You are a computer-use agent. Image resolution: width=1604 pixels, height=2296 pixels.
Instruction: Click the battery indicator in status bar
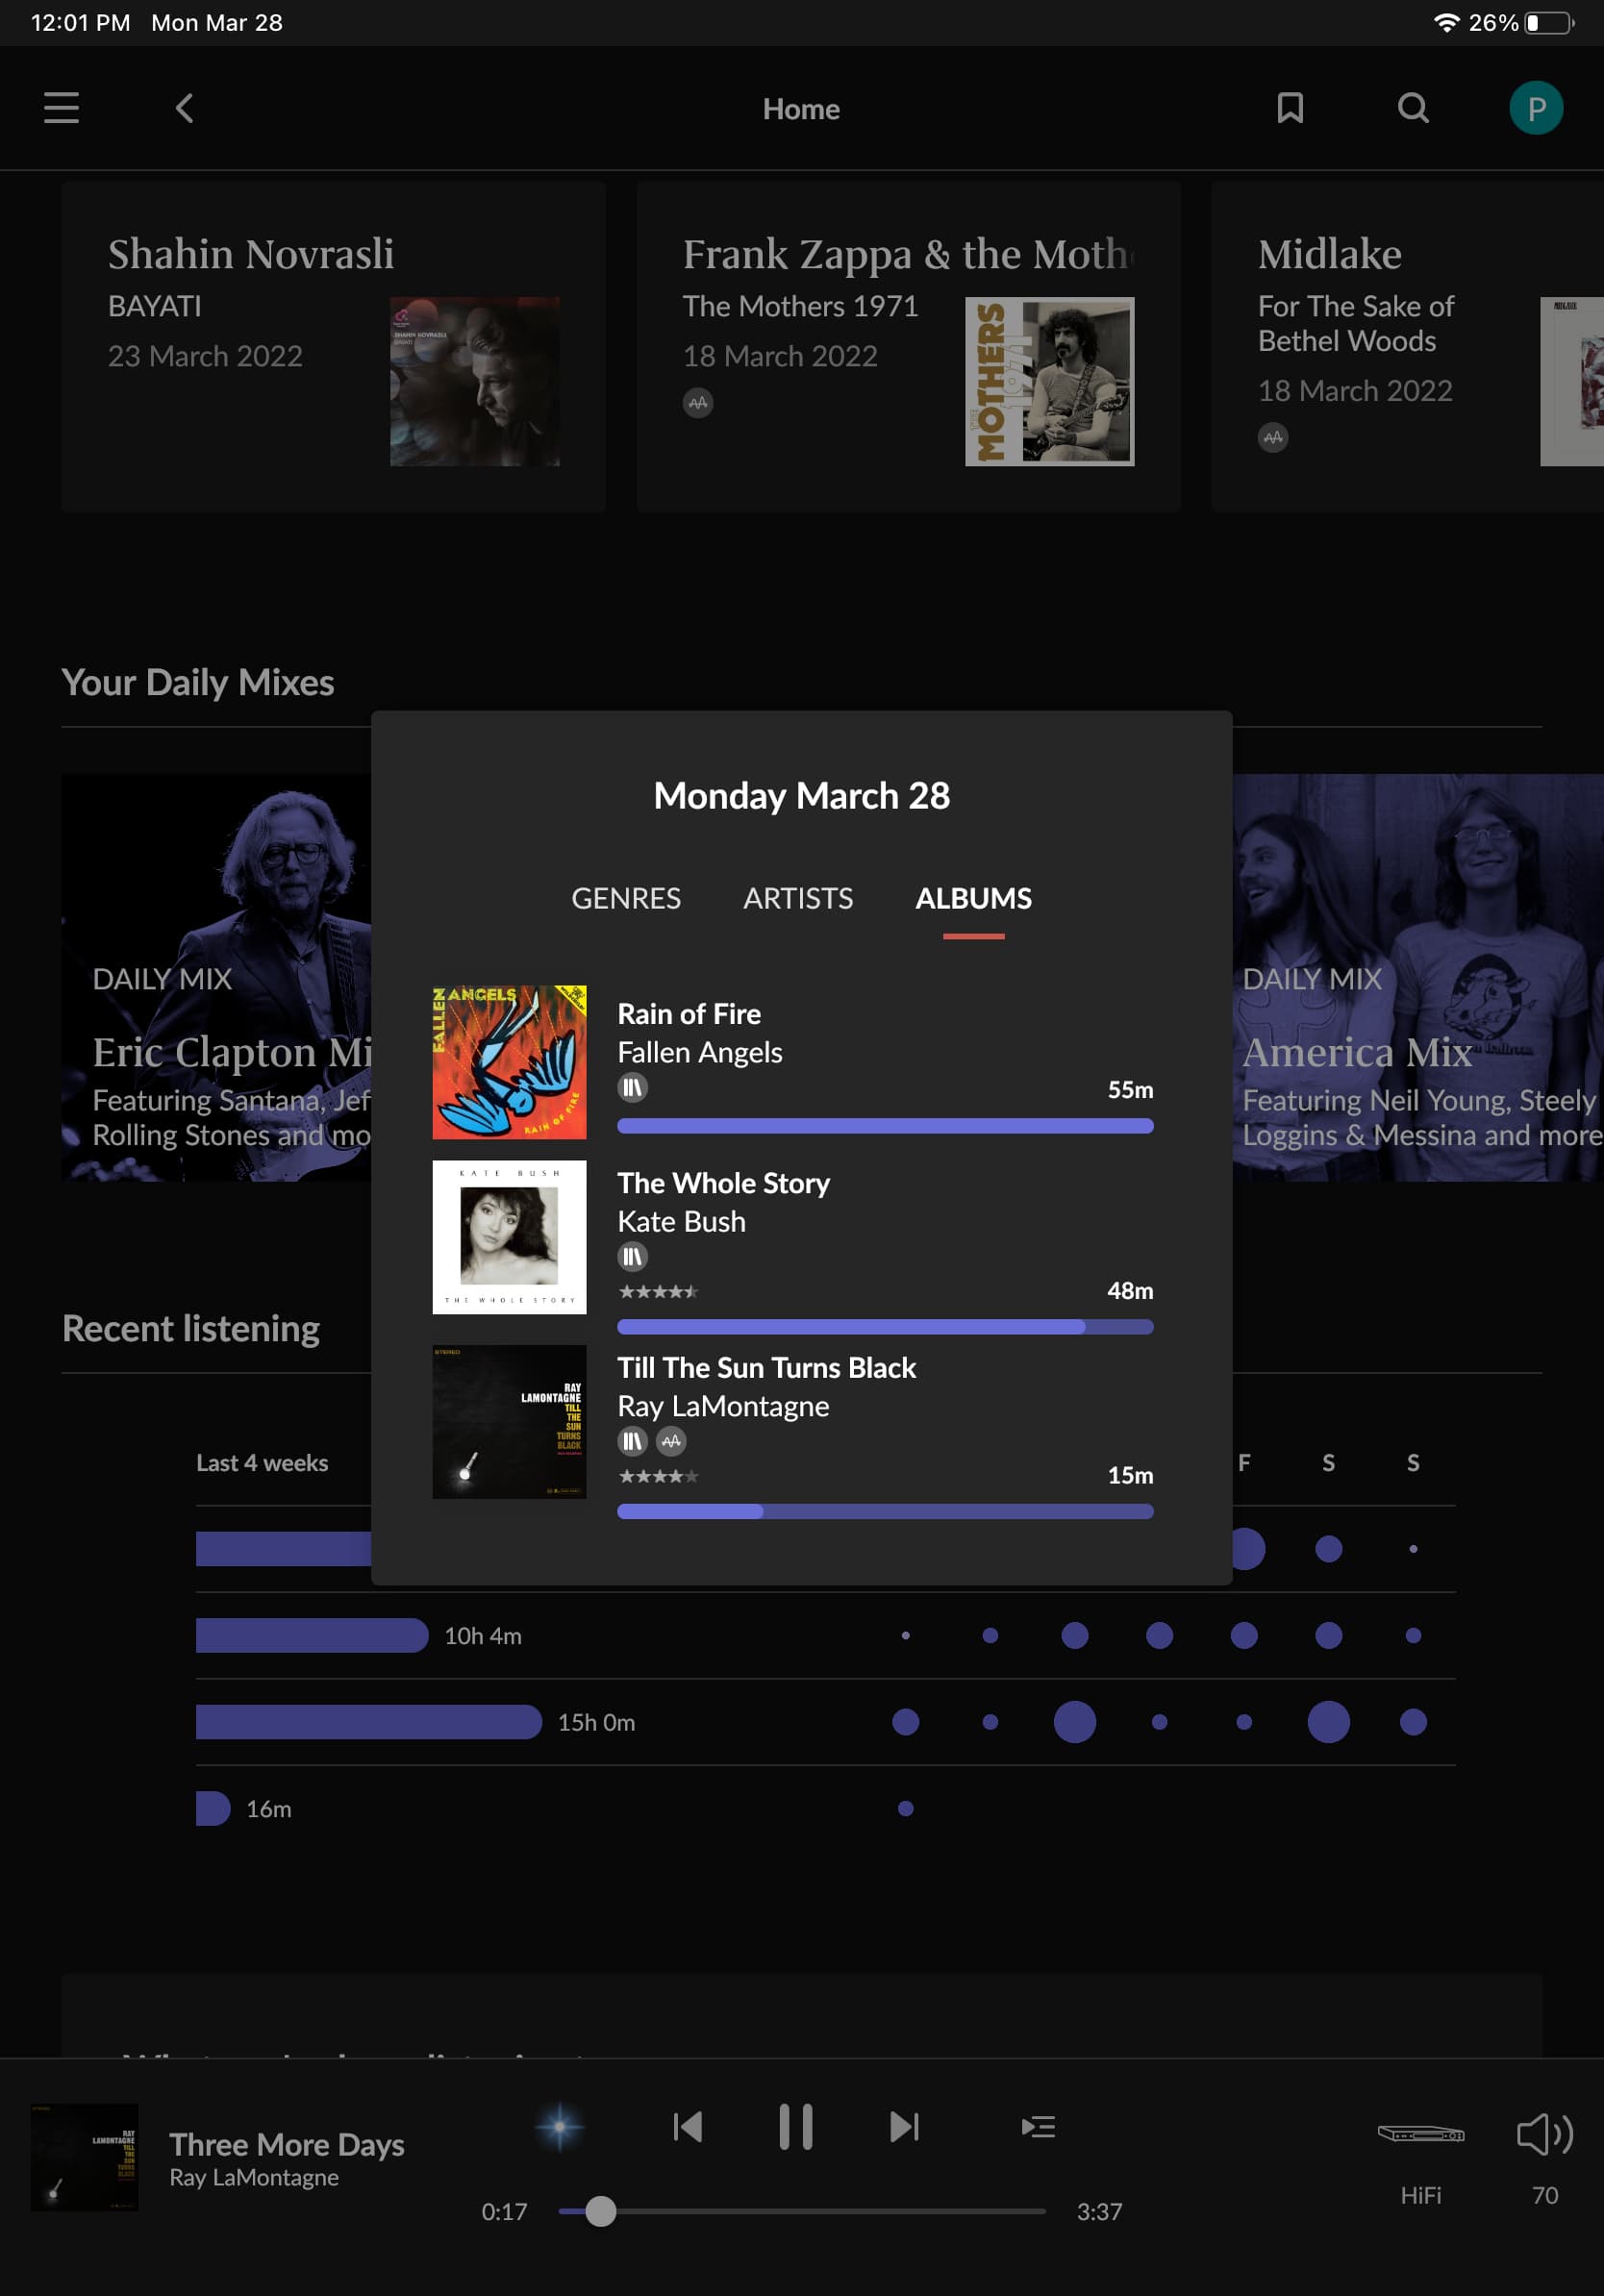click(1550, 22)
